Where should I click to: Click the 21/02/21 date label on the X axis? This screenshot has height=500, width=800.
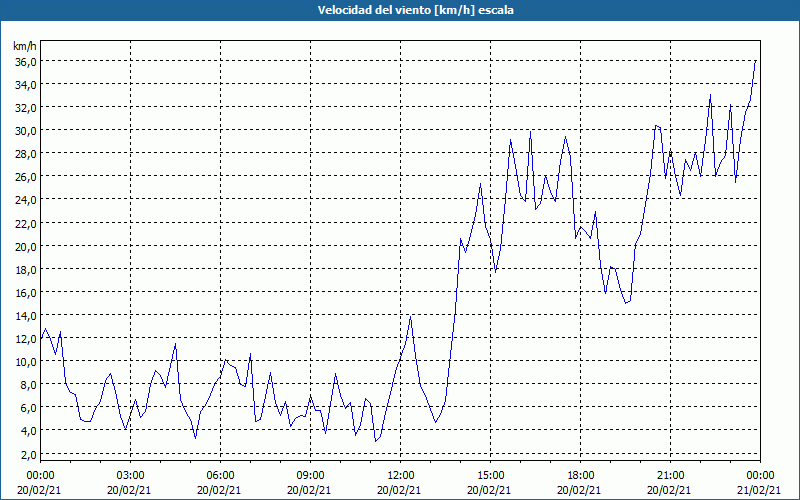tap(759, 490)
